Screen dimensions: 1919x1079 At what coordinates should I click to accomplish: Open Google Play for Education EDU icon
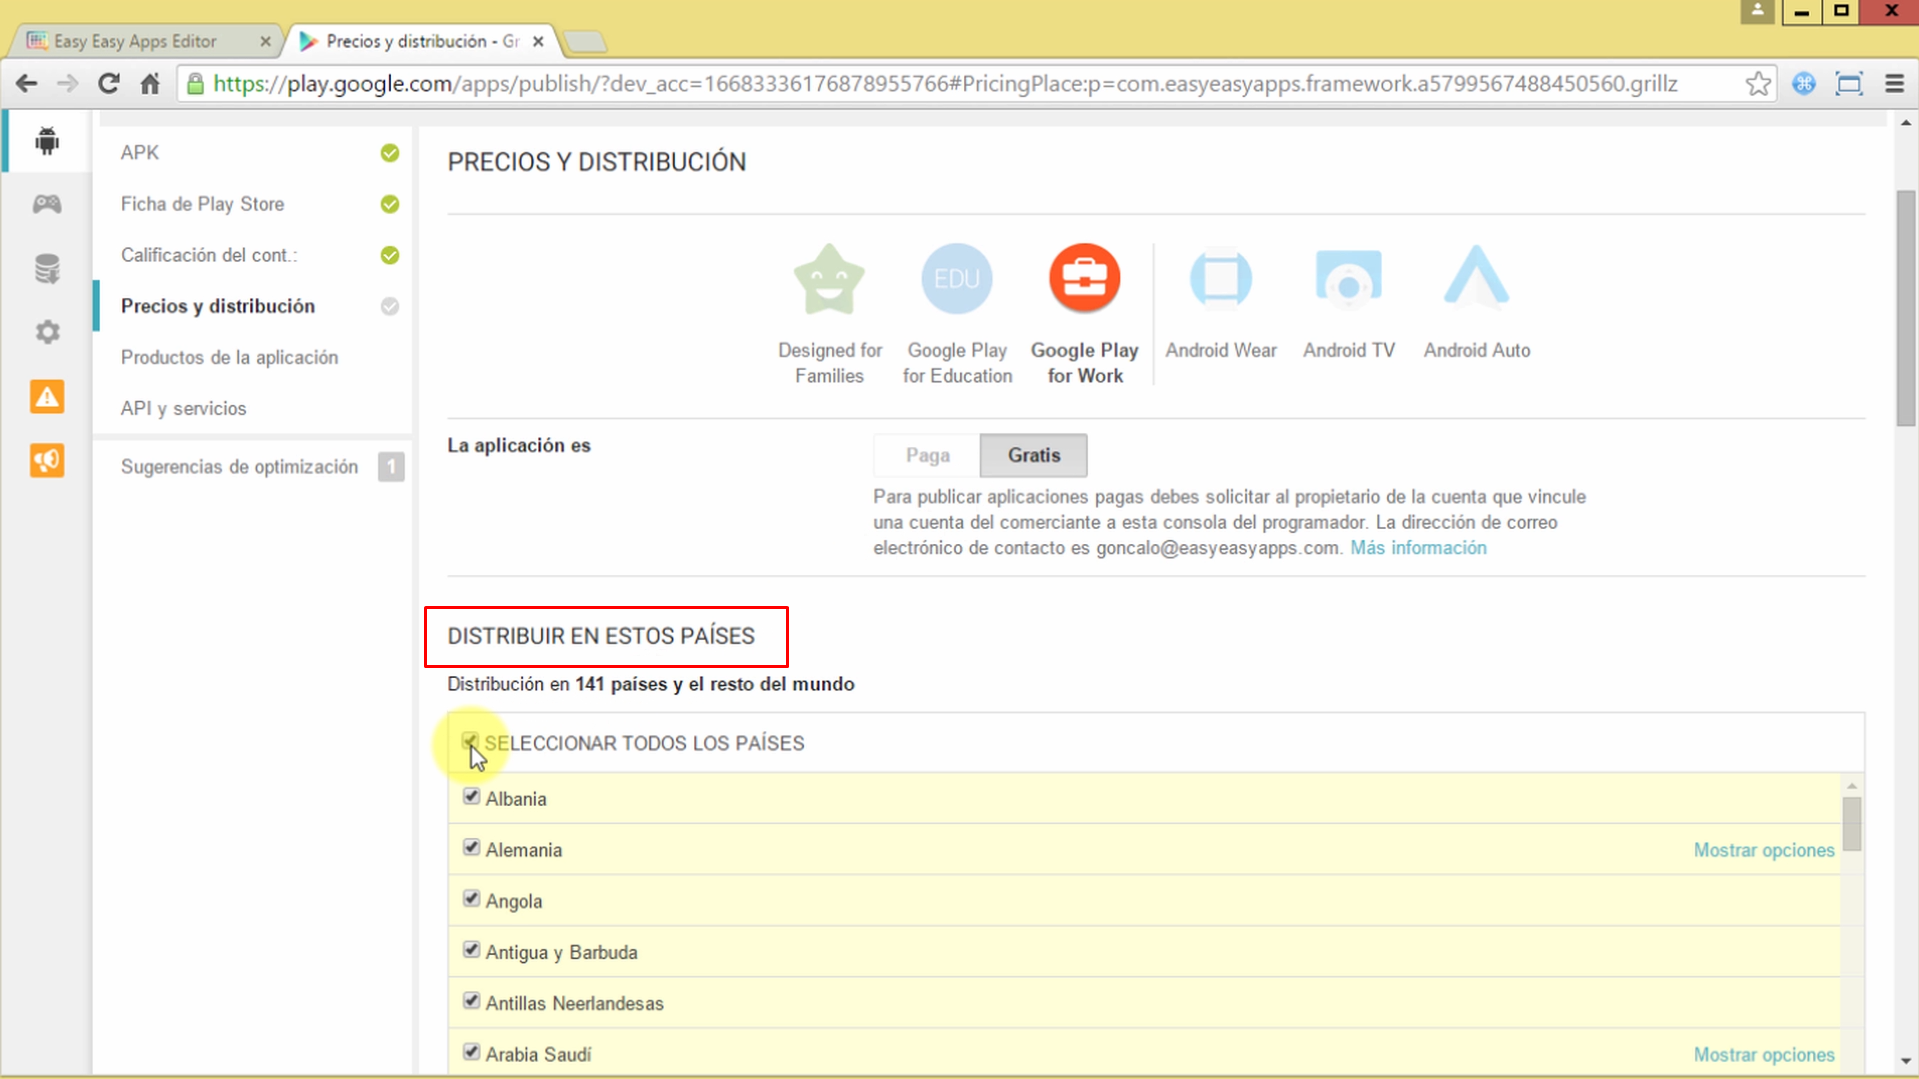tap(956, 278)
